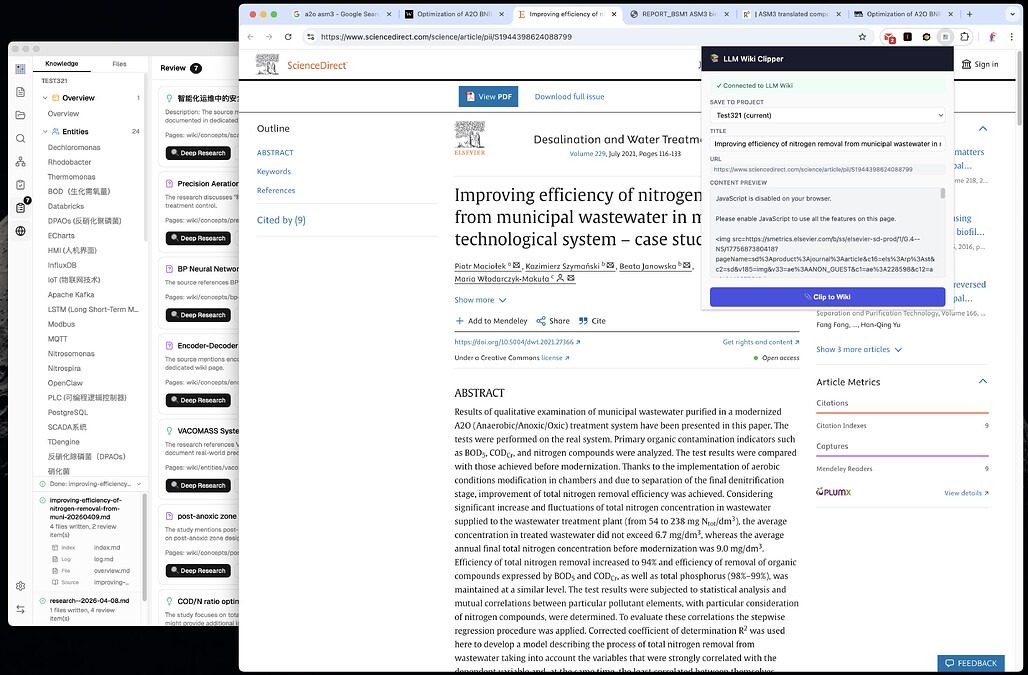This screenshot has height=675, width=1028.
Task: Open the FEEDBACK button
Action: [x=971, y=663]
